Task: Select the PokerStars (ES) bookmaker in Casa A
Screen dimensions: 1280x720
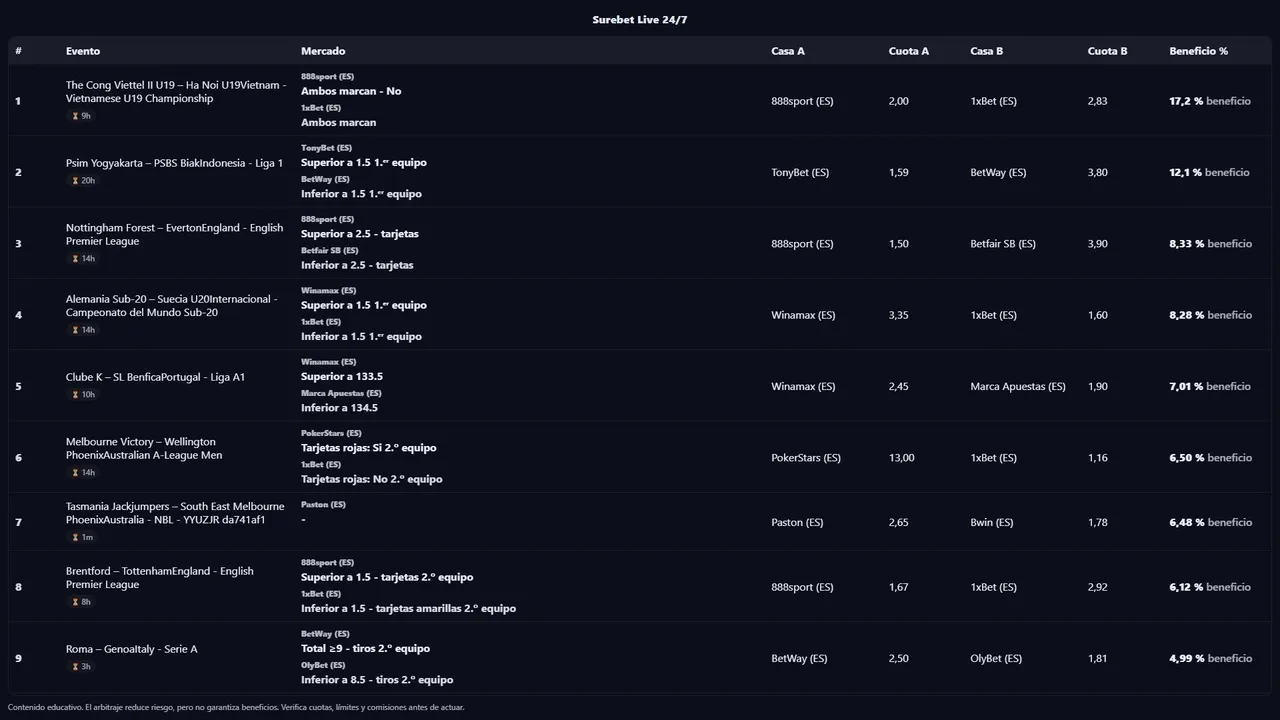Action: tap(806, 458)
